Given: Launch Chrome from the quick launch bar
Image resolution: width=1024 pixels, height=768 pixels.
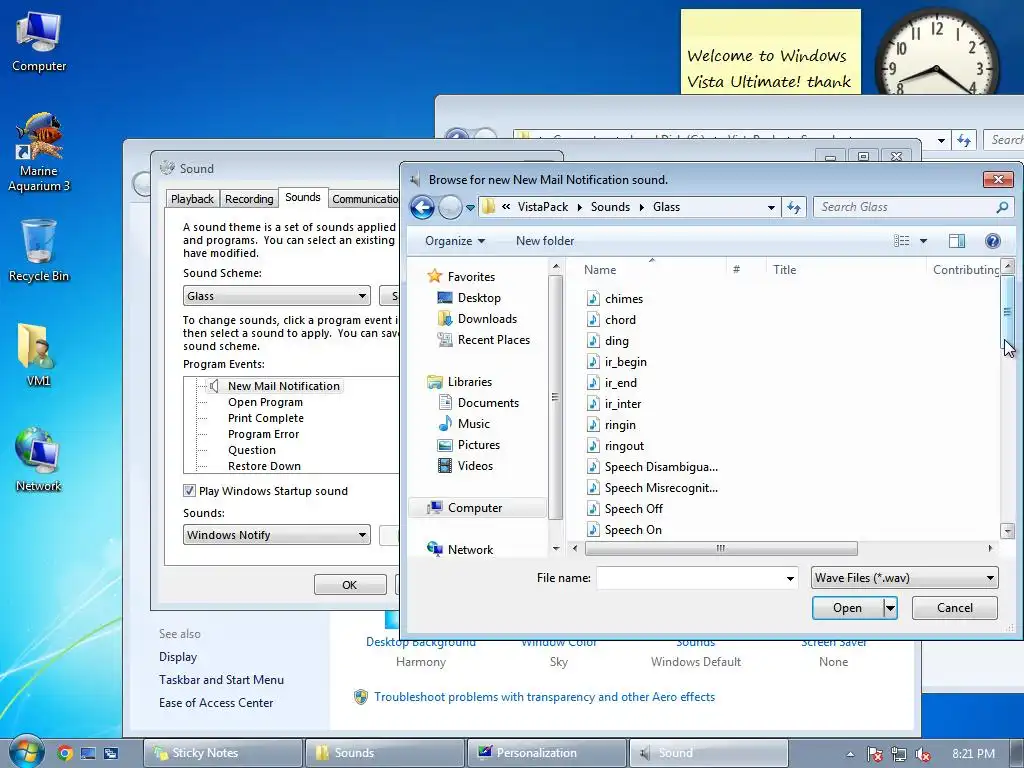Looking at the screenshot, I should click(x=64, y=753).
